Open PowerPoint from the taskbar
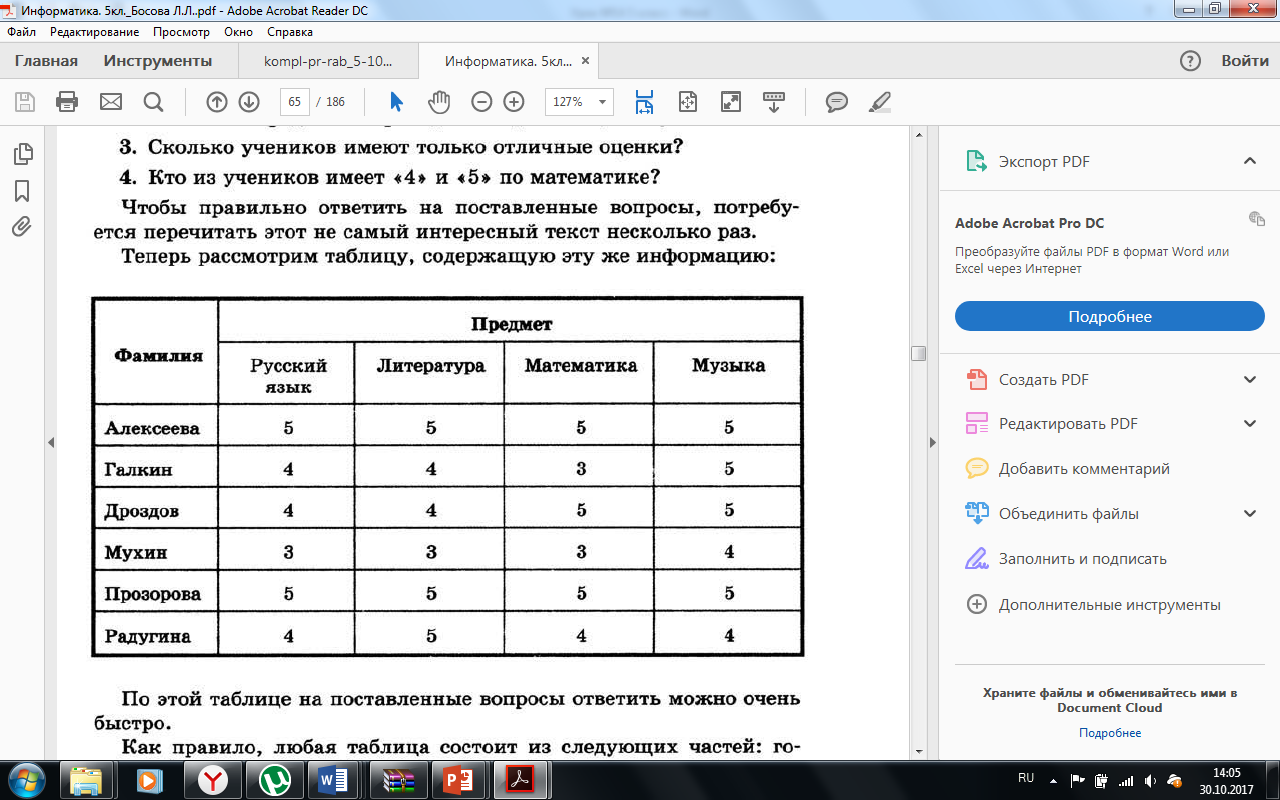Screen dimensions: 1280x800 click(456, 778)
